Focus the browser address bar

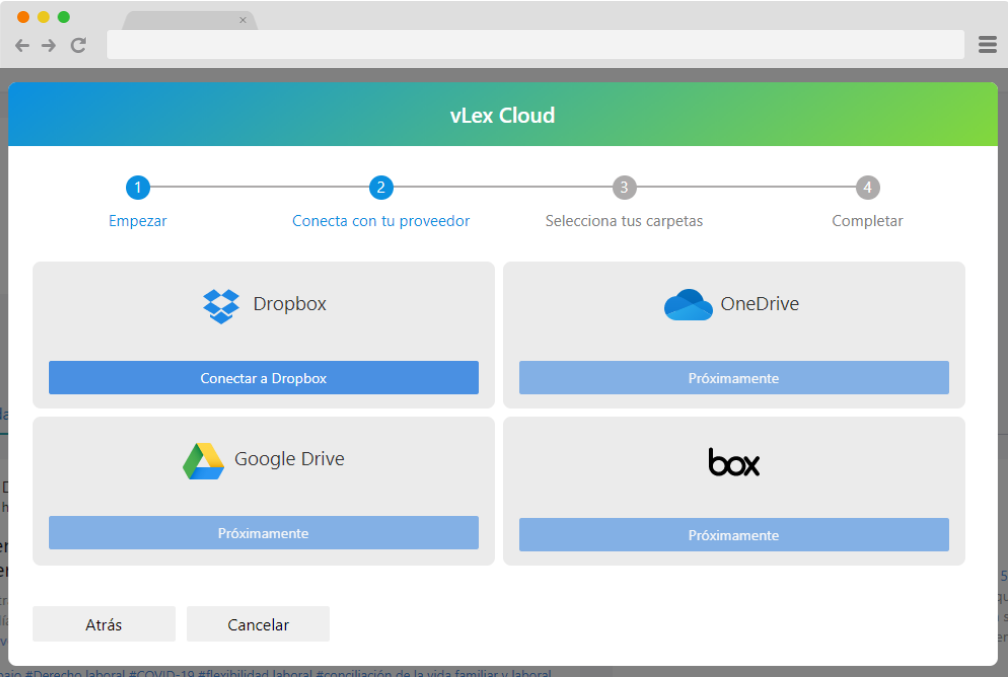[535, 44]
